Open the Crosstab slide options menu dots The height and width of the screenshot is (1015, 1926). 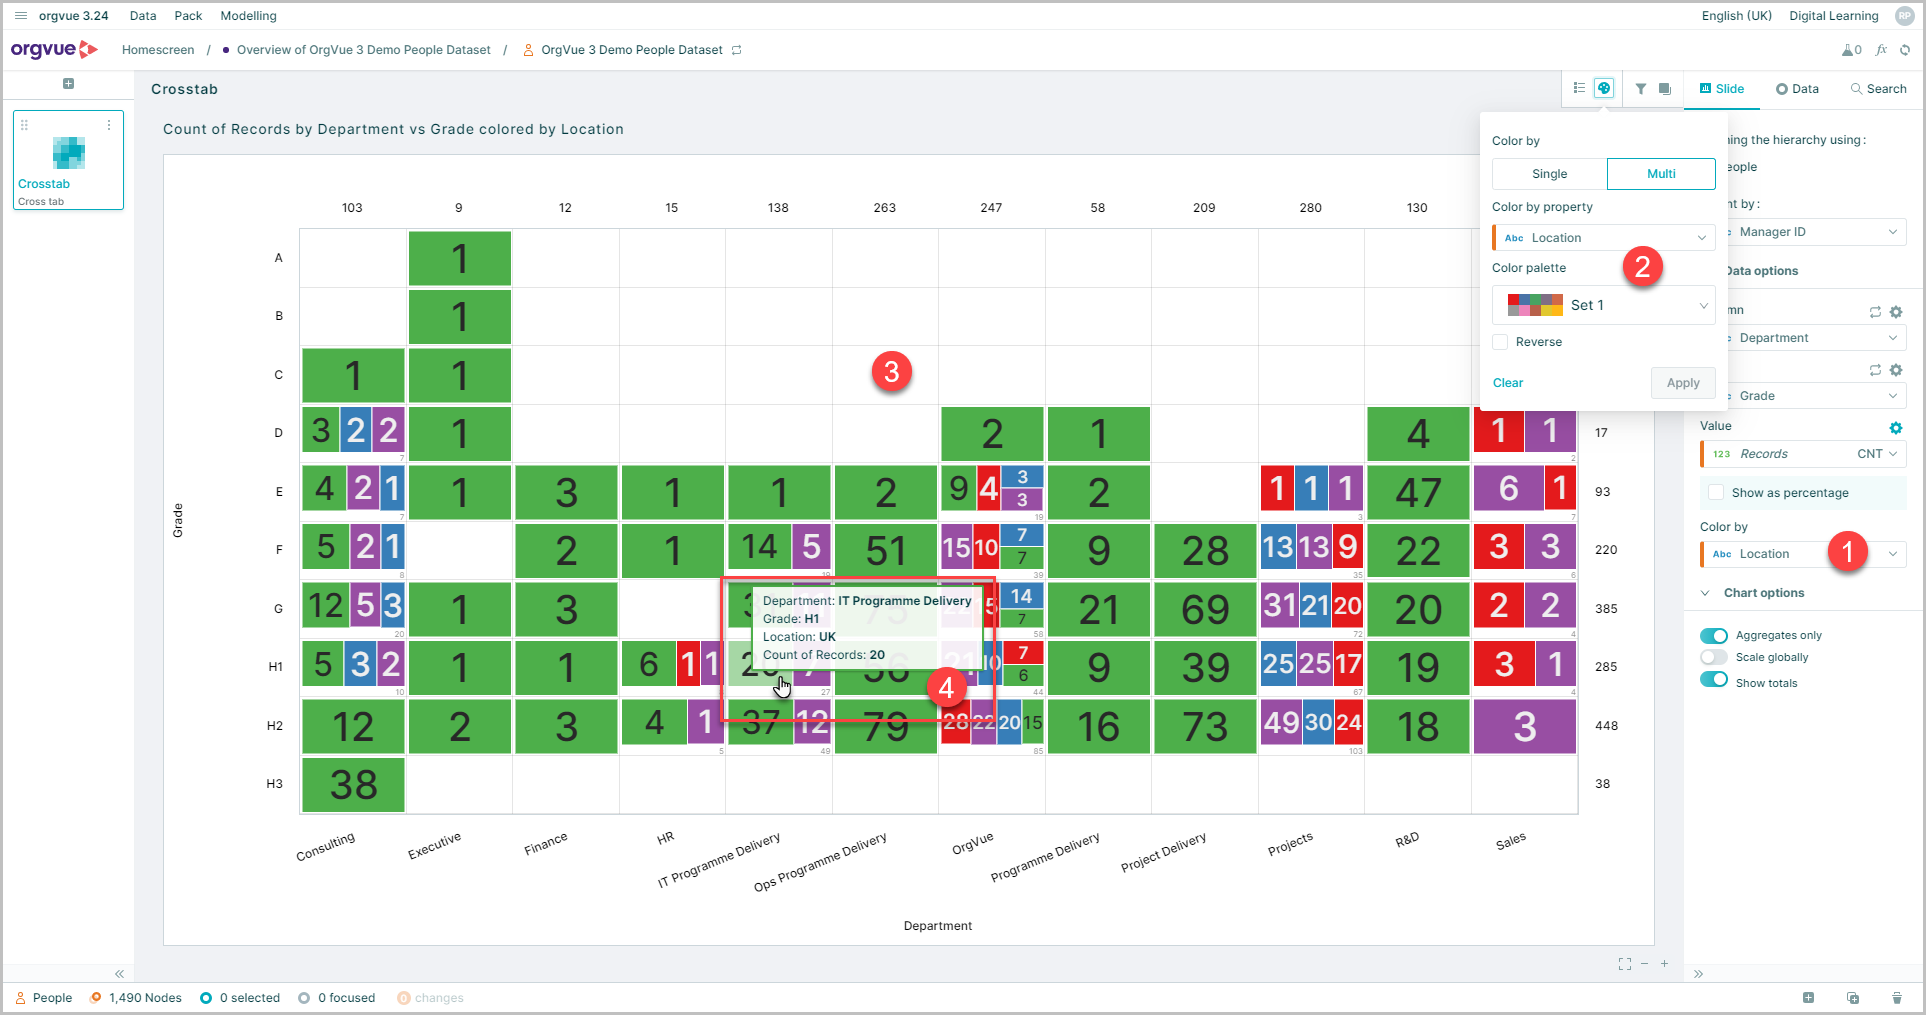pyautogui.click(x=109, y=125)
